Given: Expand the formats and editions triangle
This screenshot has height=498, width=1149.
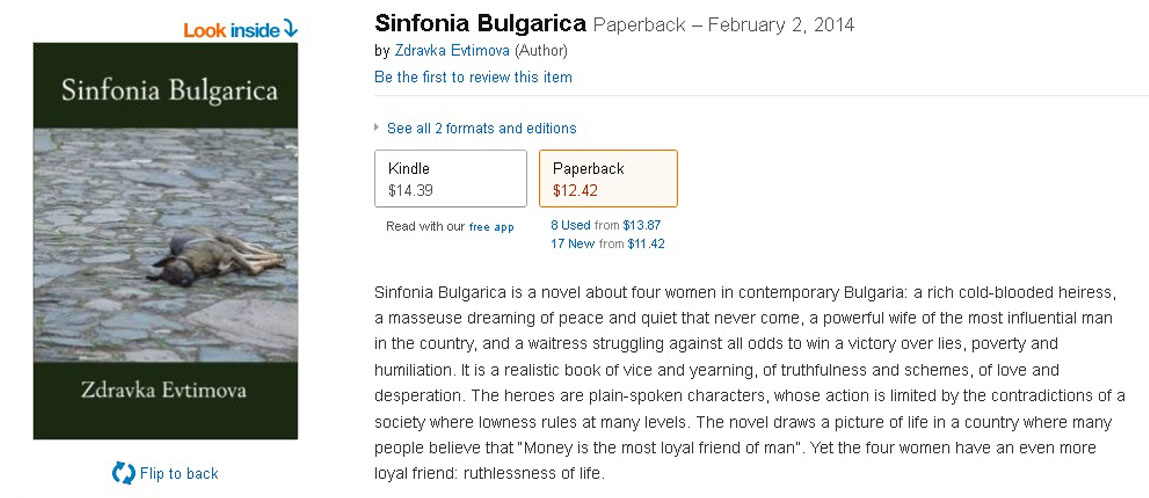Looking at the screenshot, I should click(x=377, y=128).
